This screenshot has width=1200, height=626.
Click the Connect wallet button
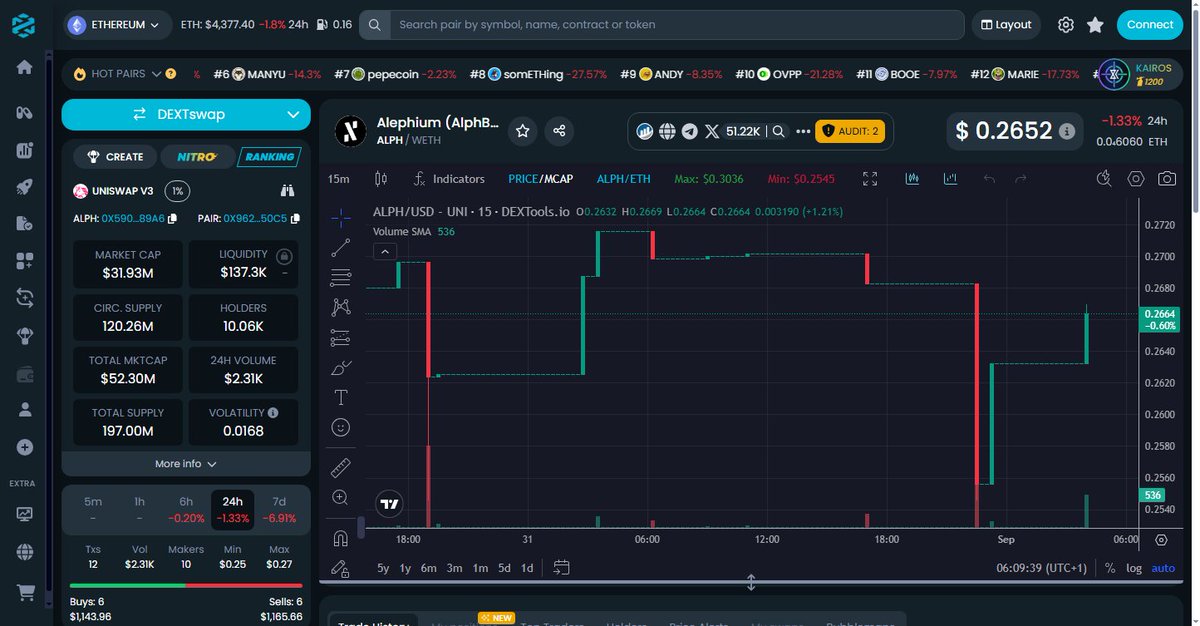click(x=1150, y=25)
